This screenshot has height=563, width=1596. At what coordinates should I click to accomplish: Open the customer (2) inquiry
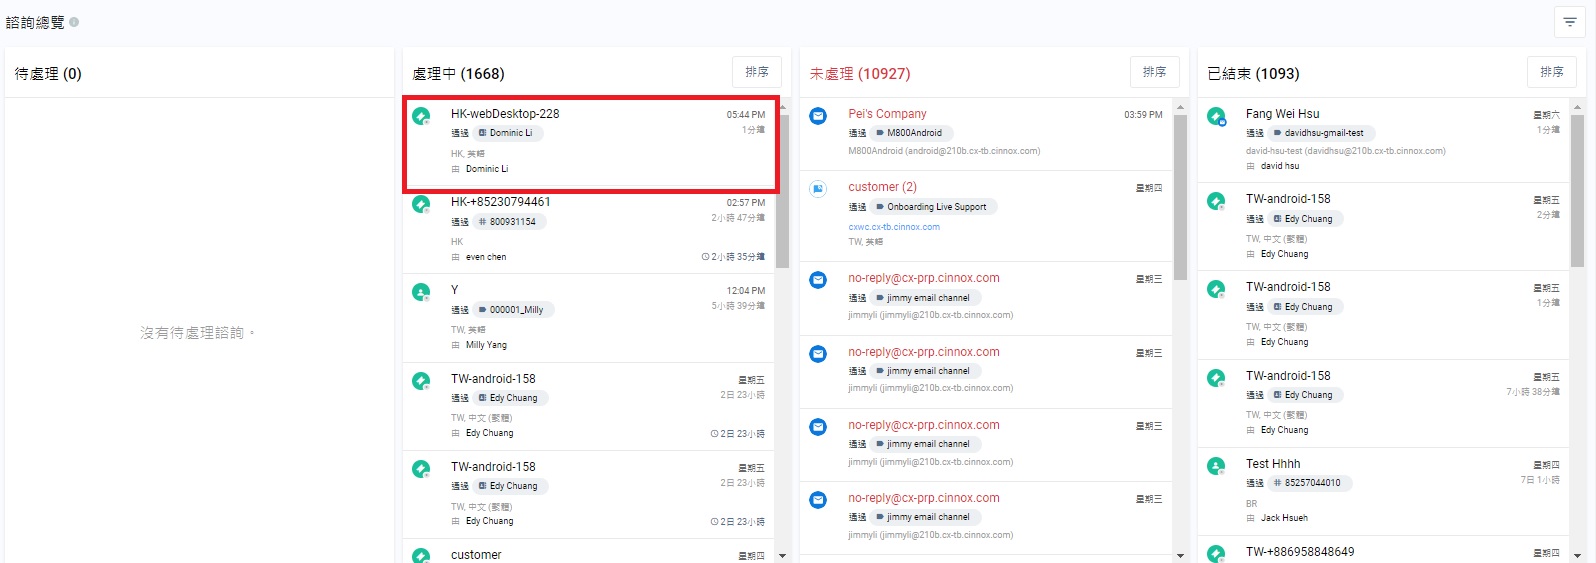pyautogui.click(x=986, y=216)
